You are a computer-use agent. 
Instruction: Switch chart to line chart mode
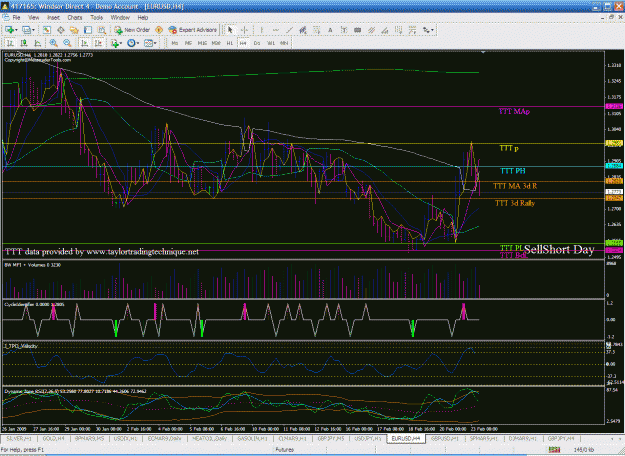(x=37, y=43)
